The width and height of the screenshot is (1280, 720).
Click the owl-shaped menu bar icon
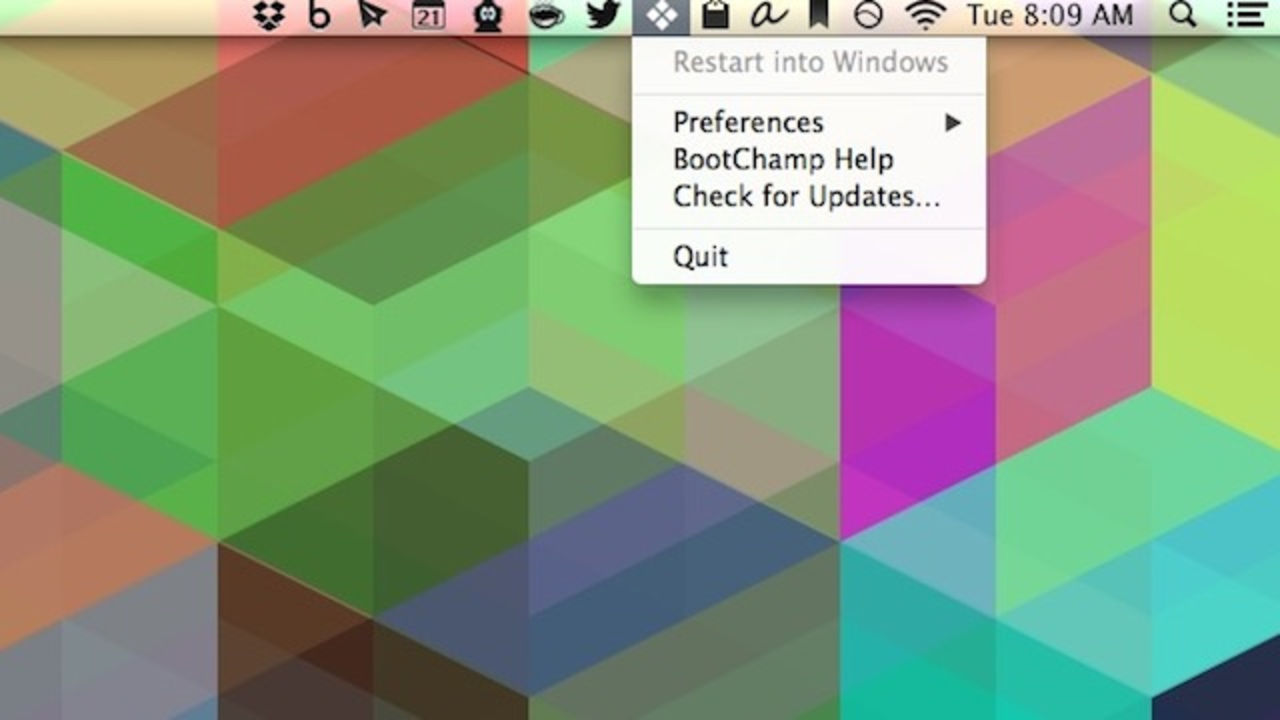pos(488,15)
